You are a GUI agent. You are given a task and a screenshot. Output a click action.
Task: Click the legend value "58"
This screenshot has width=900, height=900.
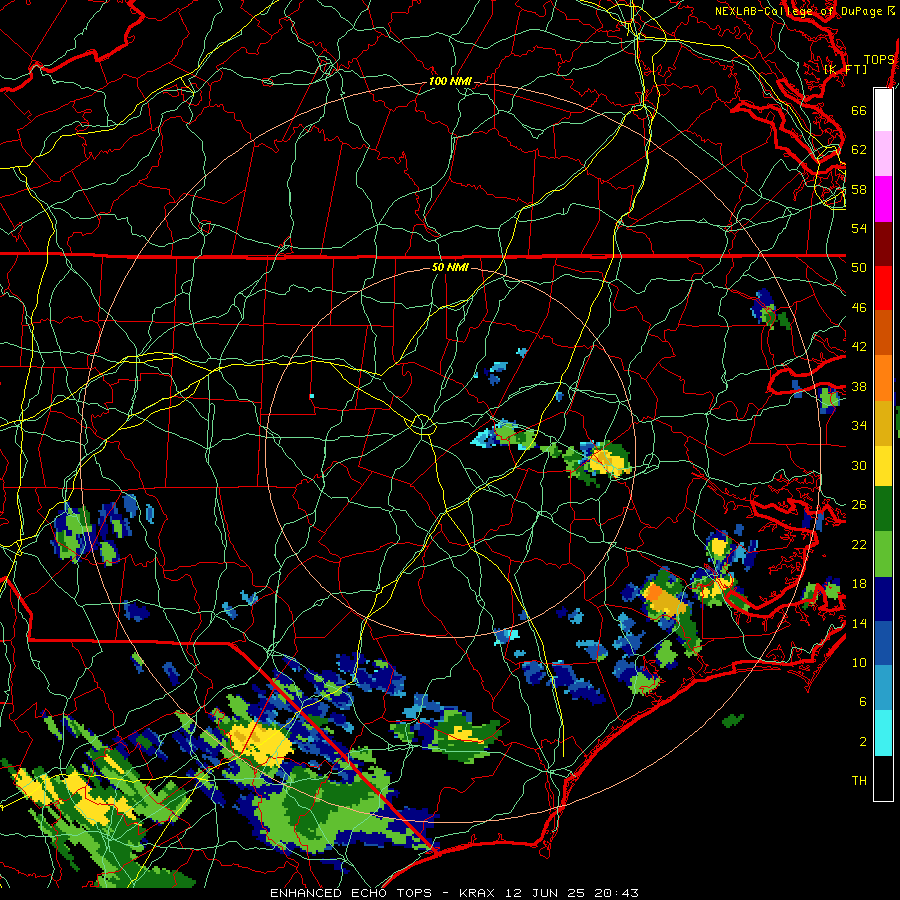[x=859, y=189]
